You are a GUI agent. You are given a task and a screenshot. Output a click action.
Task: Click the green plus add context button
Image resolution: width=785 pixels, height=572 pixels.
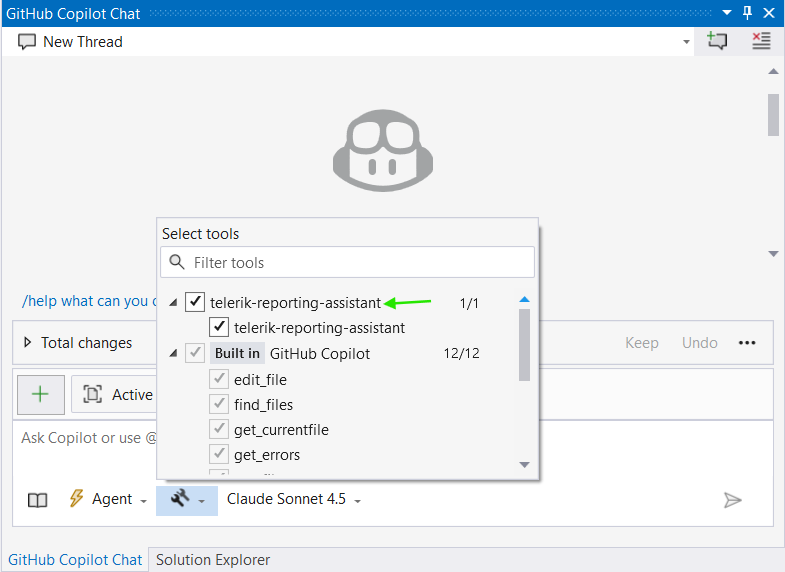(x=41, y=394)
